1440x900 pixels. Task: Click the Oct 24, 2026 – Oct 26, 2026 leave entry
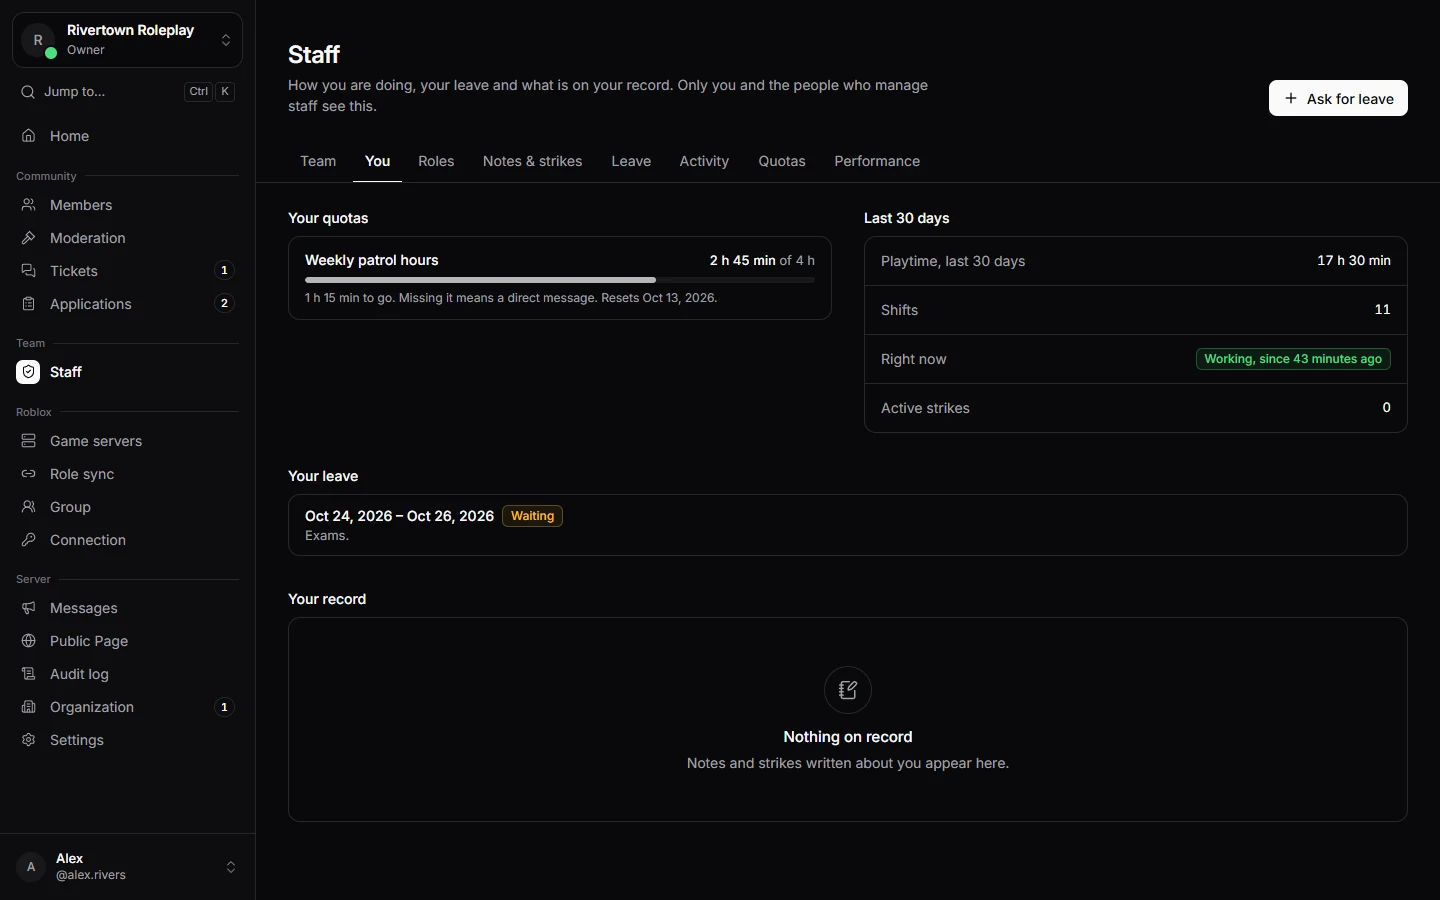click(x=848, y=525)
